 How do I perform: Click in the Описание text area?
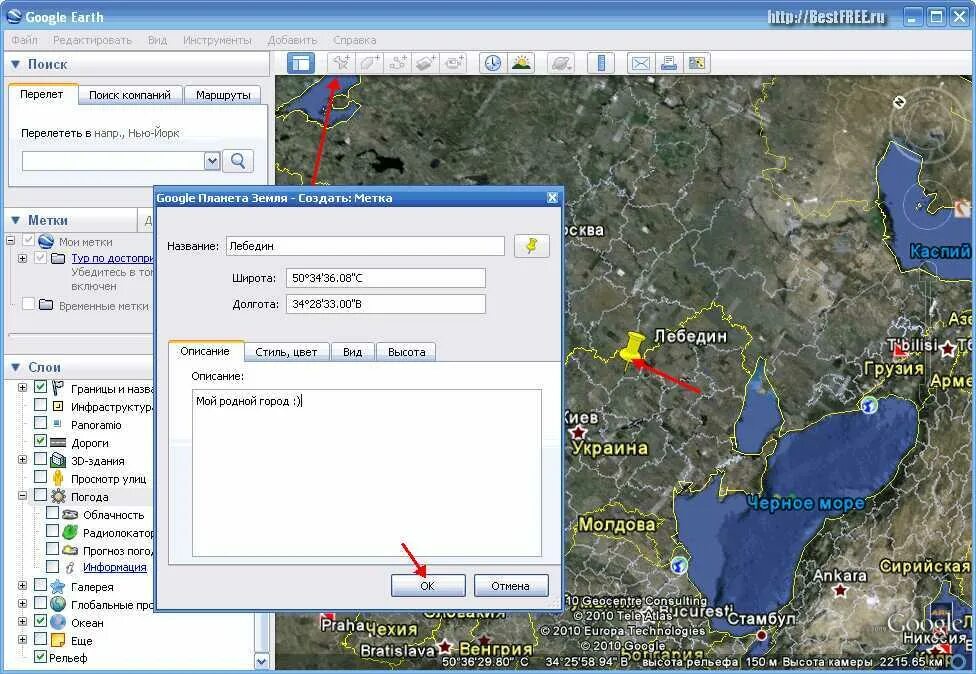[367, 473]
